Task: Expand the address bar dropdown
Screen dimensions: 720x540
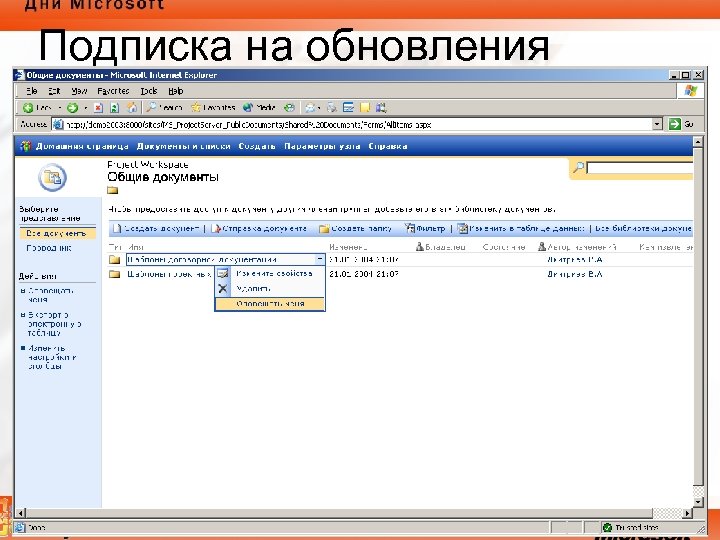Action: tap(658, 124)
